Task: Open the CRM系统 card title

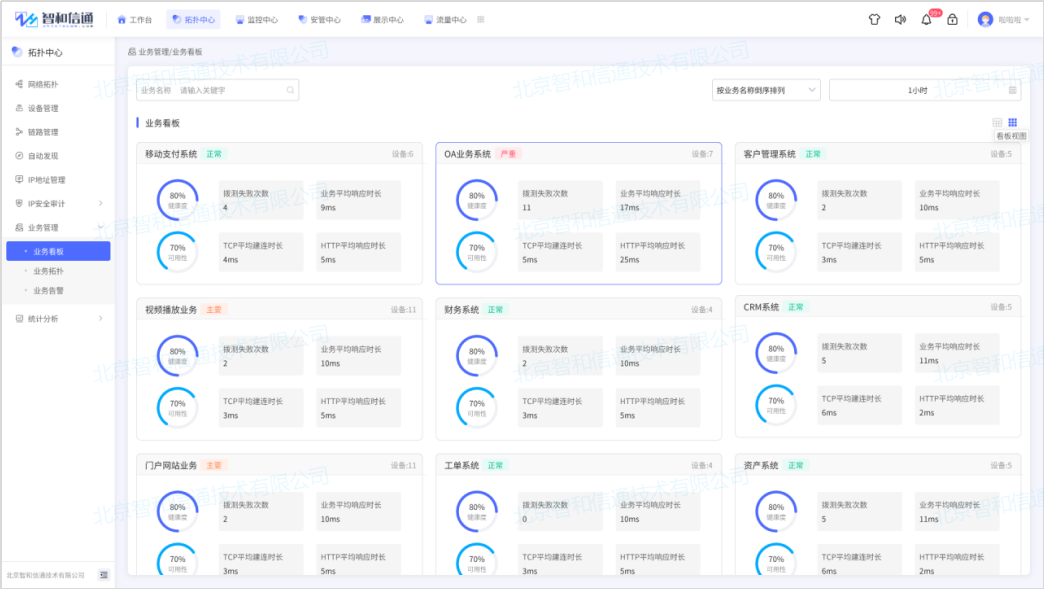Action: point(761,307)
